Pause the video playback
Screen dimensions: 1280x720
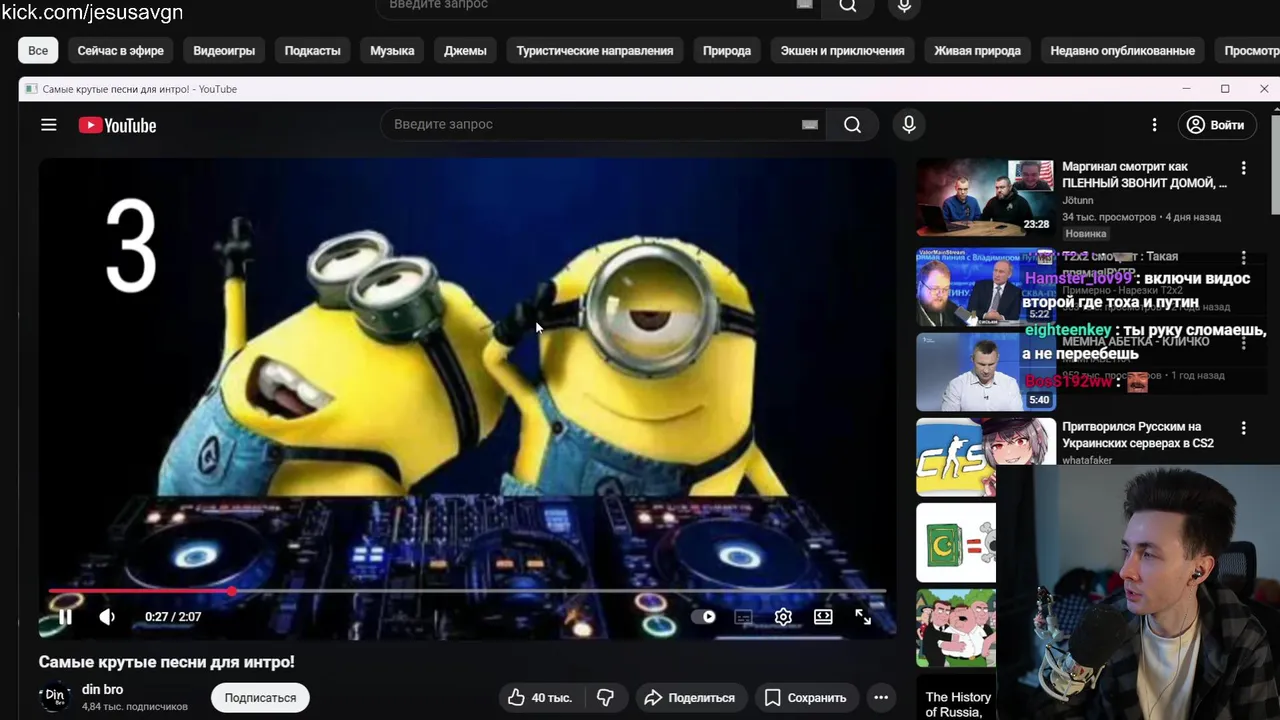coord(65,617)
